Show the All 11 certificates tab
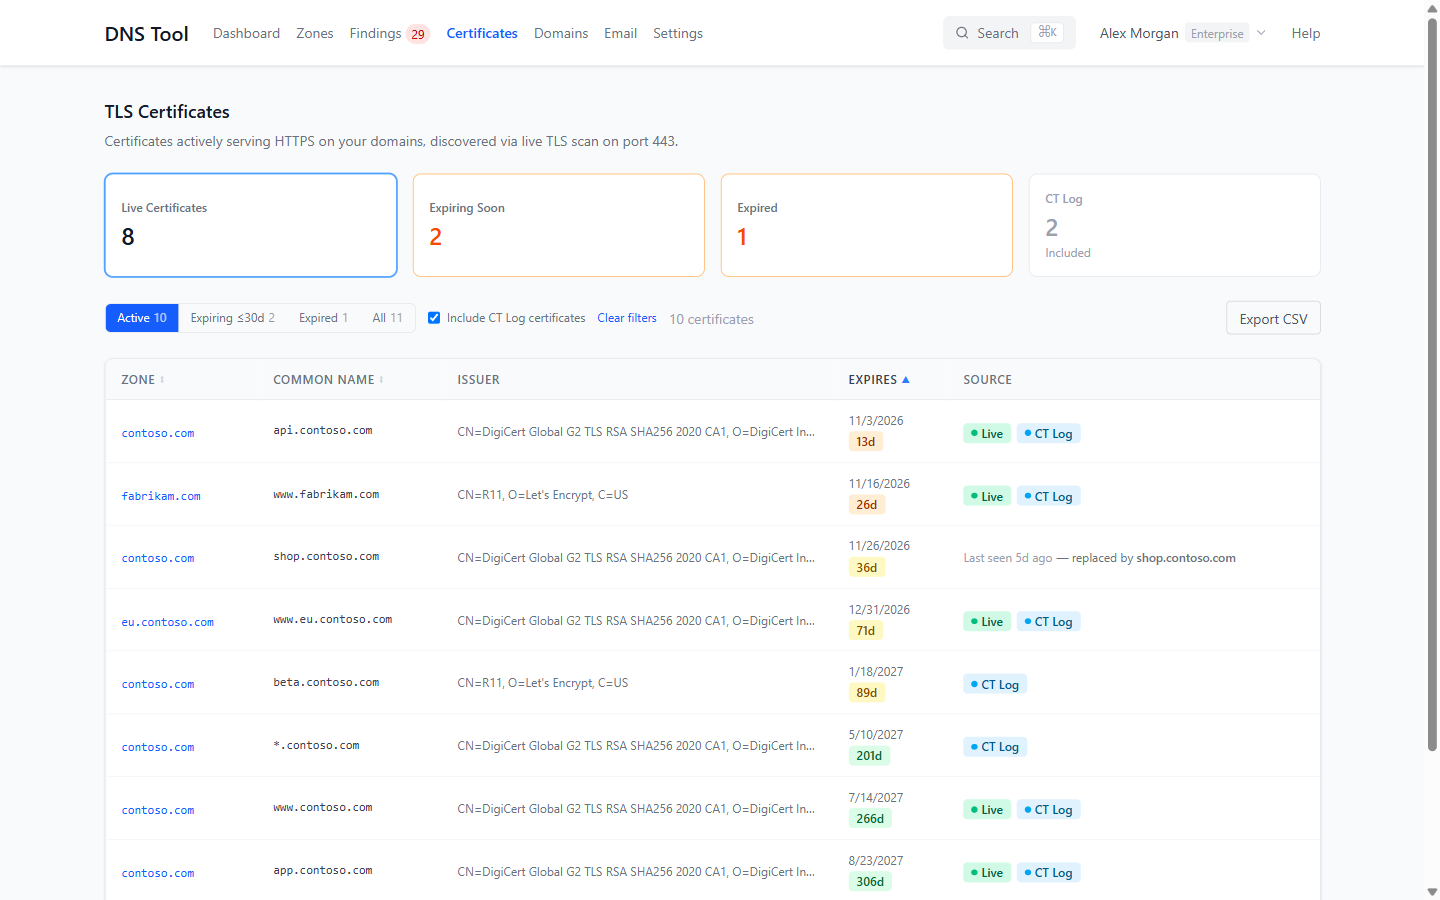The image size is (1440, 900). click(388, 318)
